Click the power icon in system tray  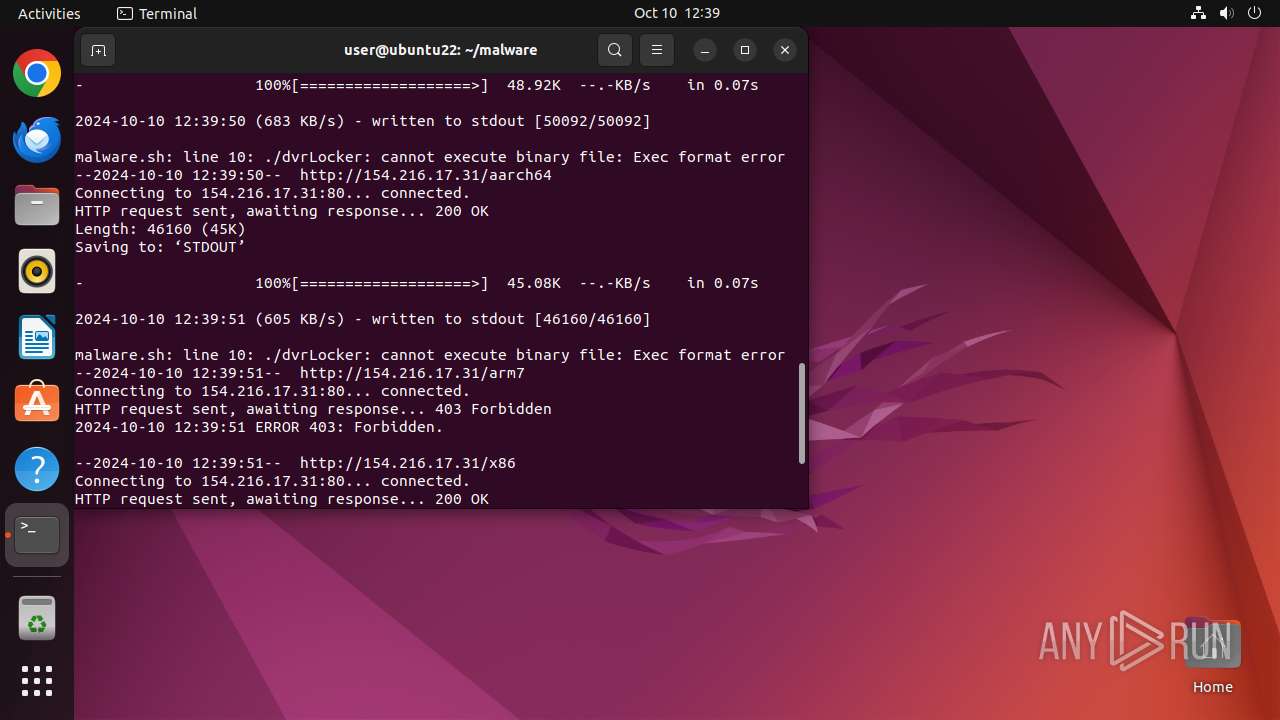click(1255, 13)
